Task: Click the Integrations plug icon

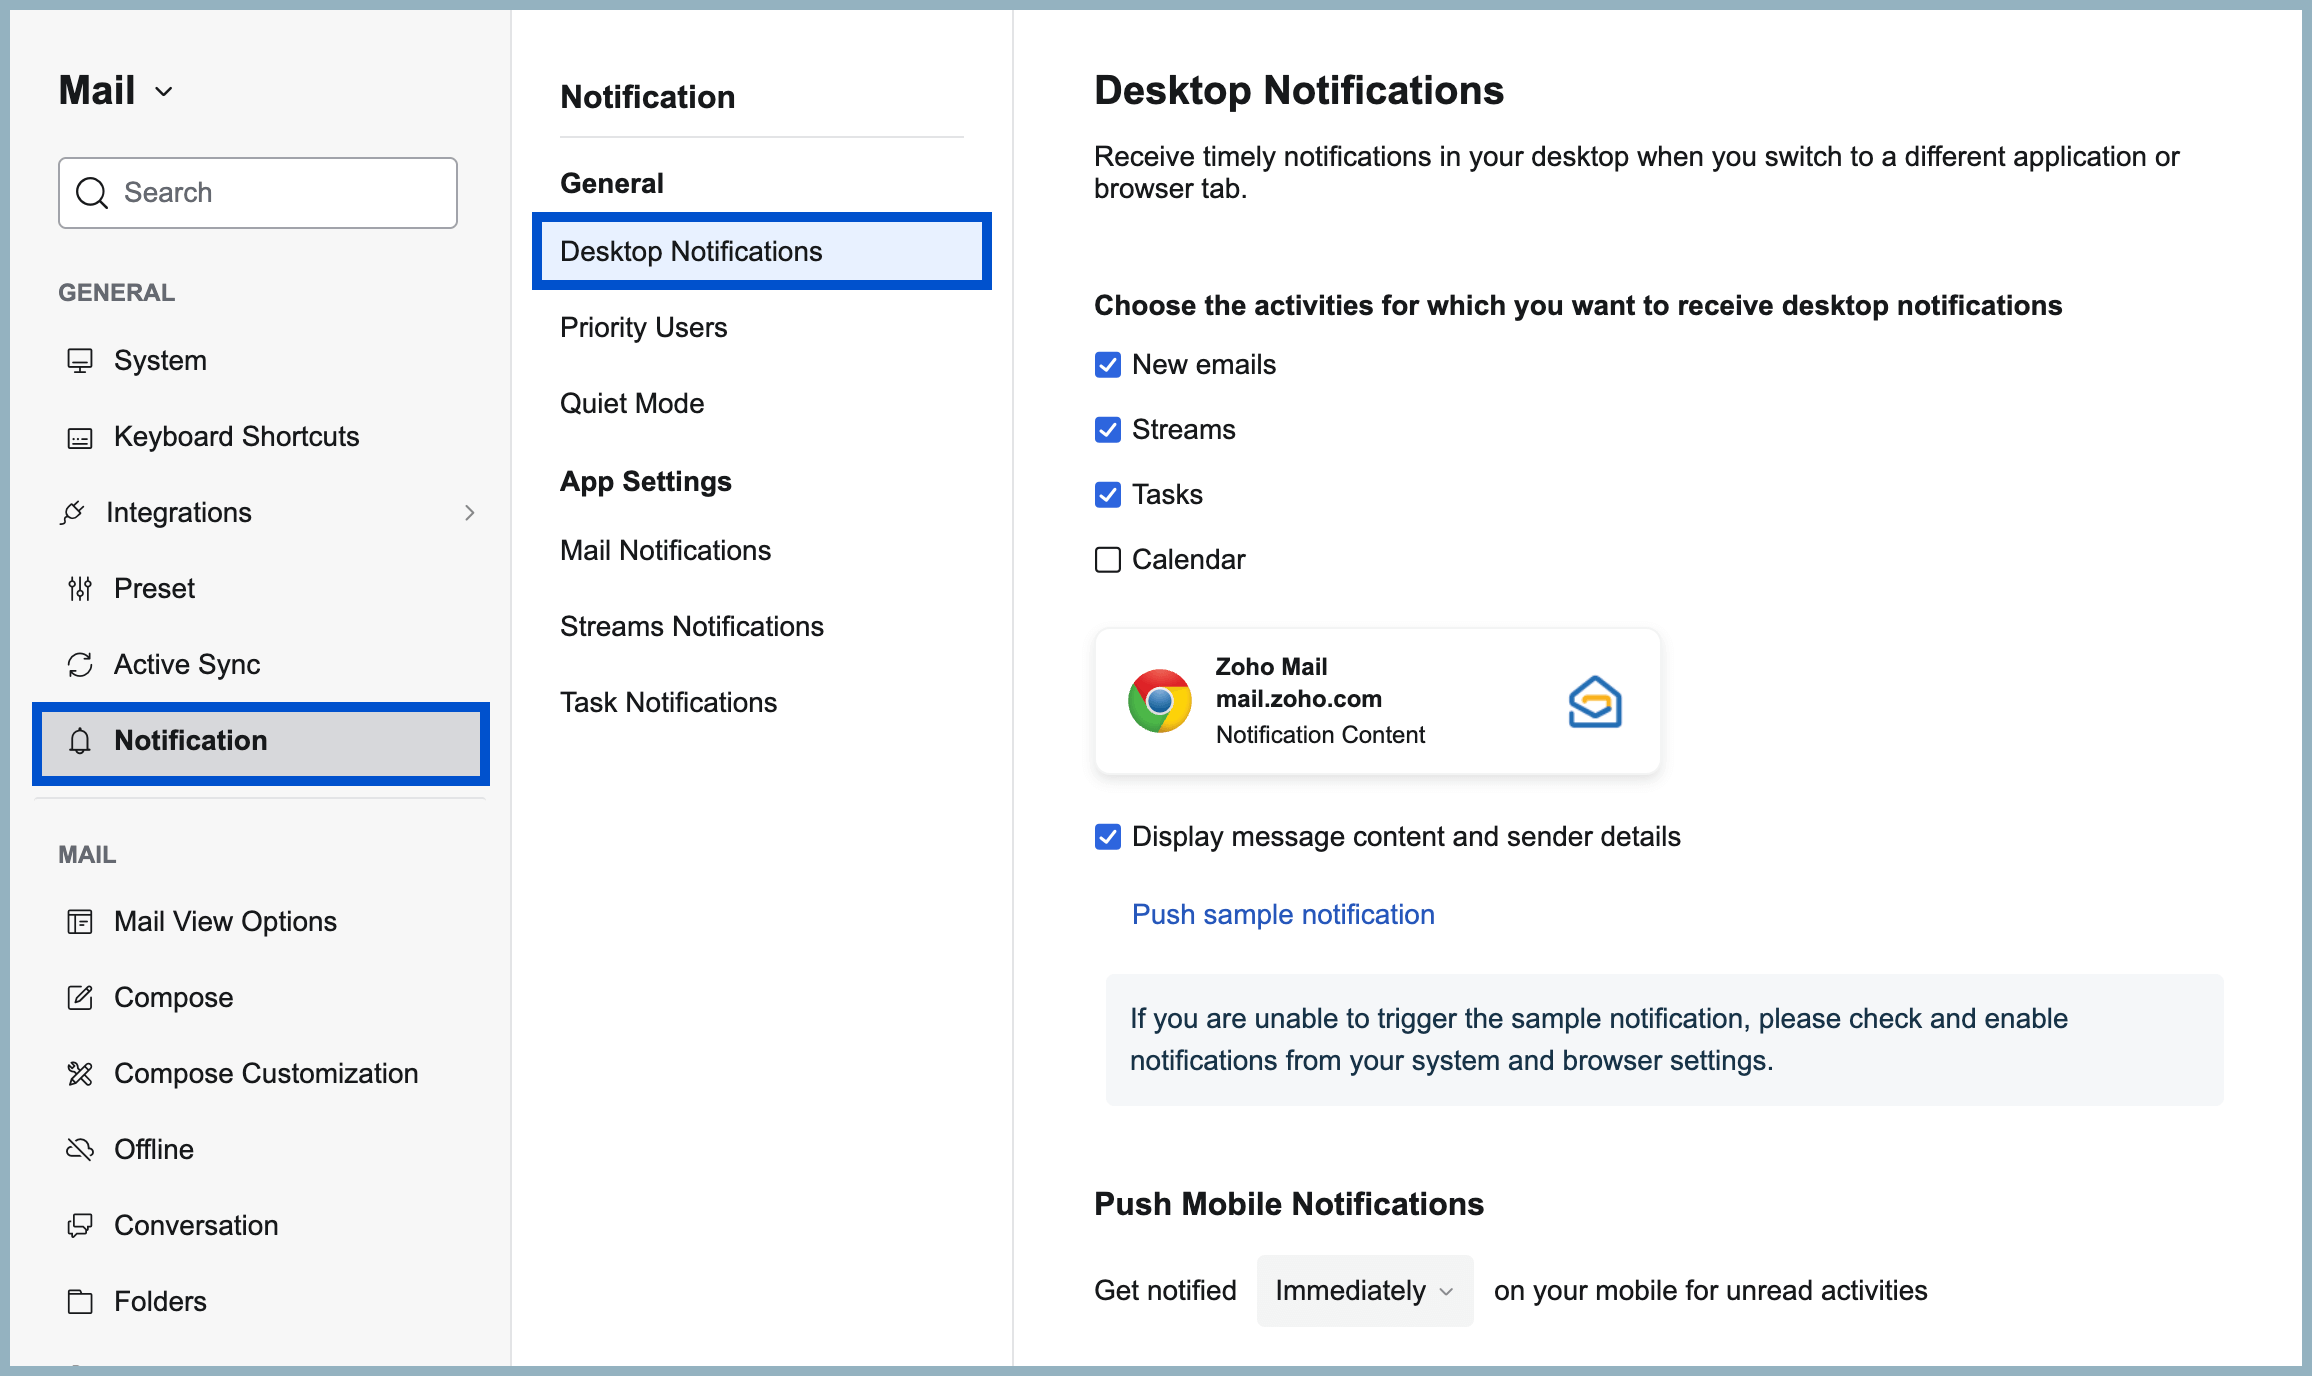Action: [x=74, y=512]
